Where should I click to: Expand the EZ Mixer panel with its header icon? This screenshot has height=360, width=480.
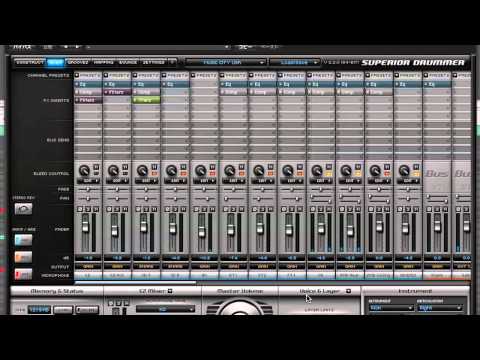tap(170, 291)
